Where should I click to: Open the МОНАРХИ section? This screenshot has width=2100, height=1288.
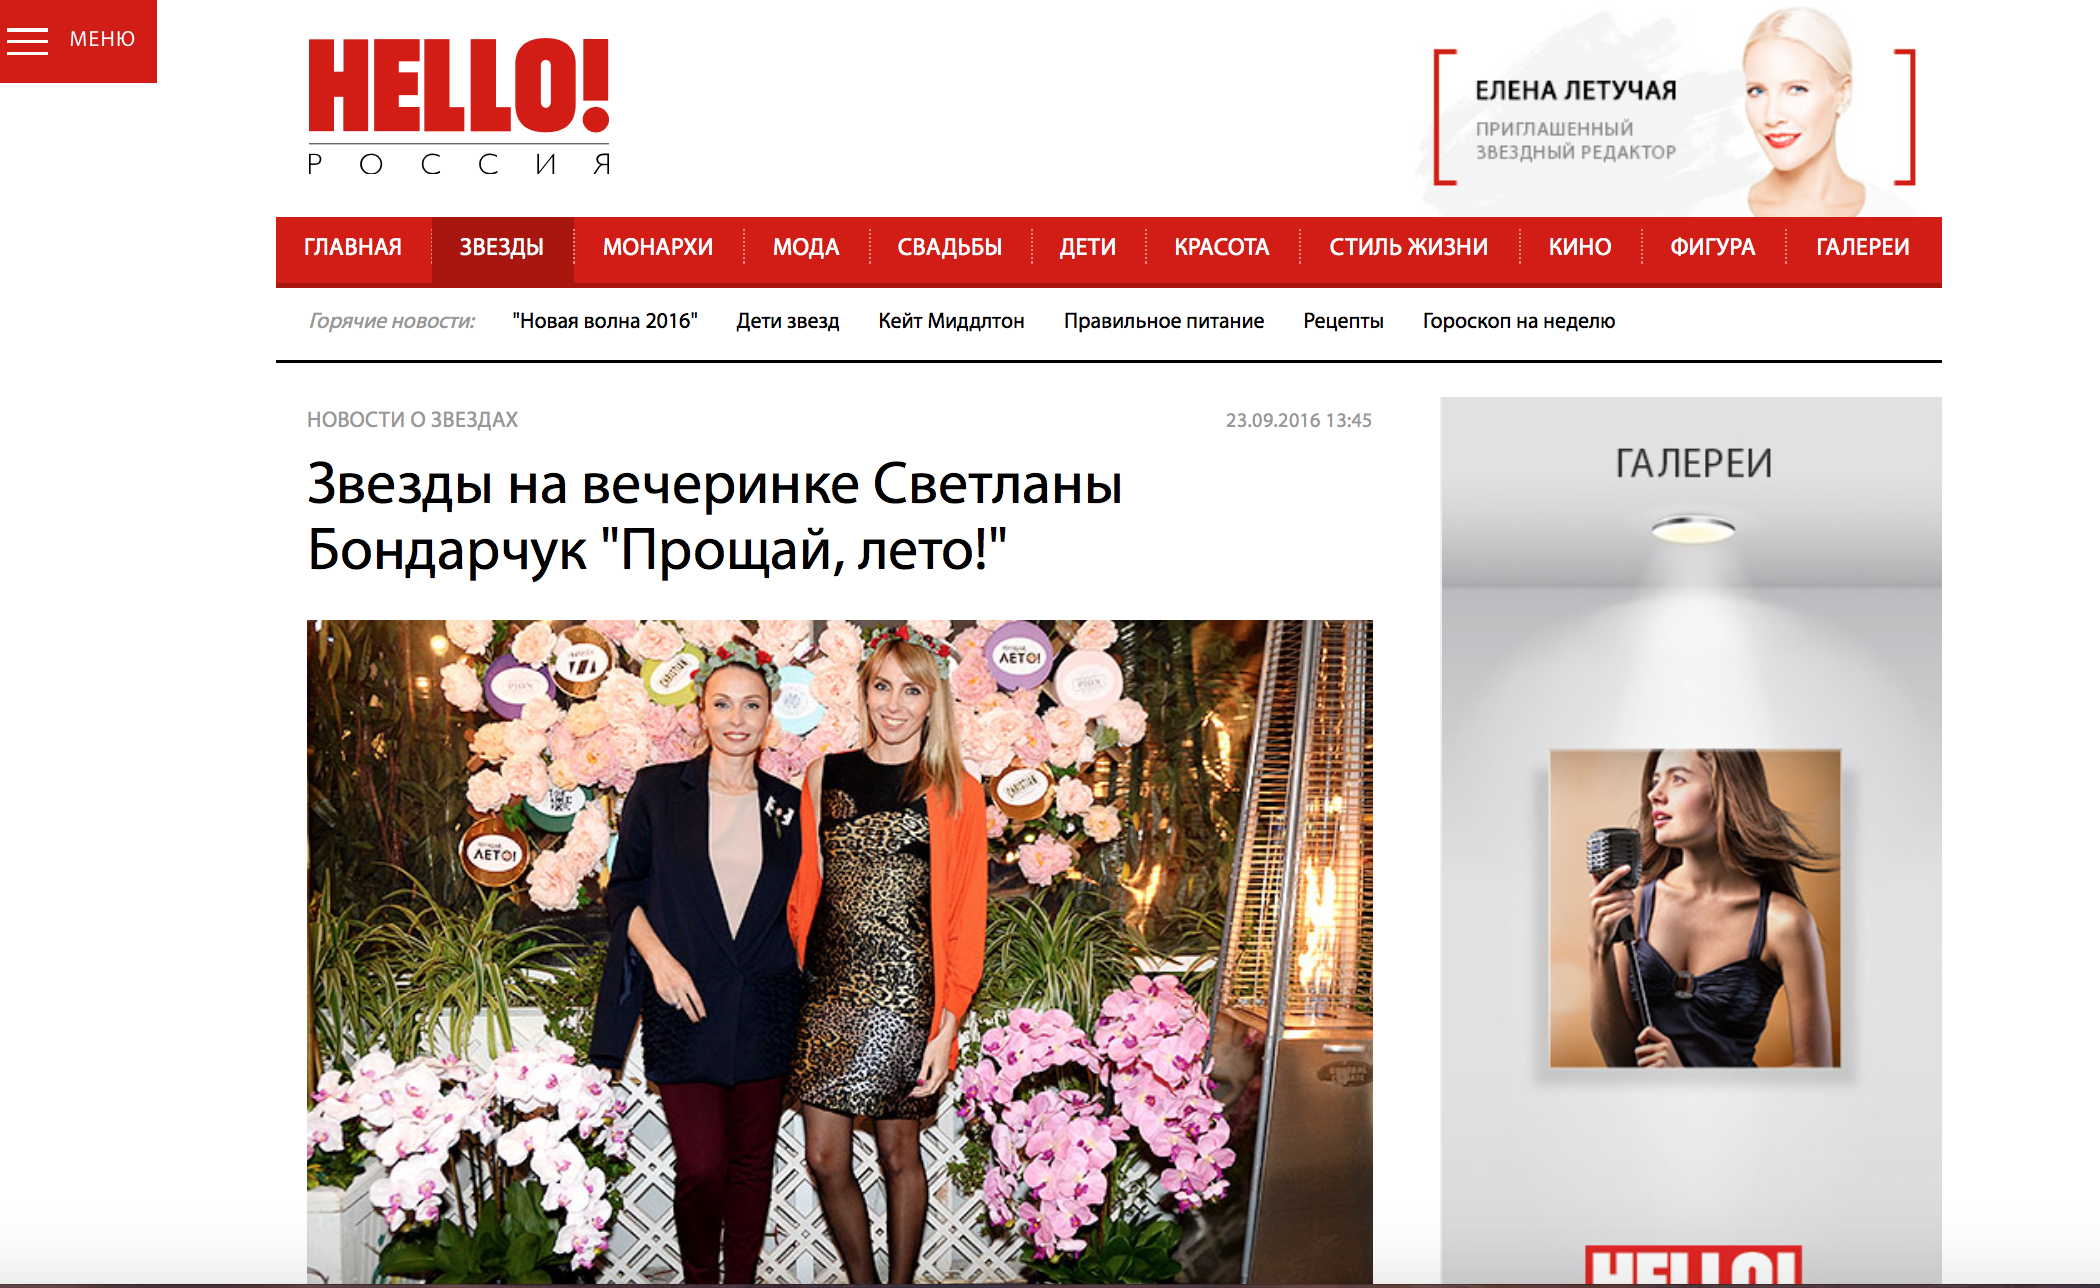(658, 247)
